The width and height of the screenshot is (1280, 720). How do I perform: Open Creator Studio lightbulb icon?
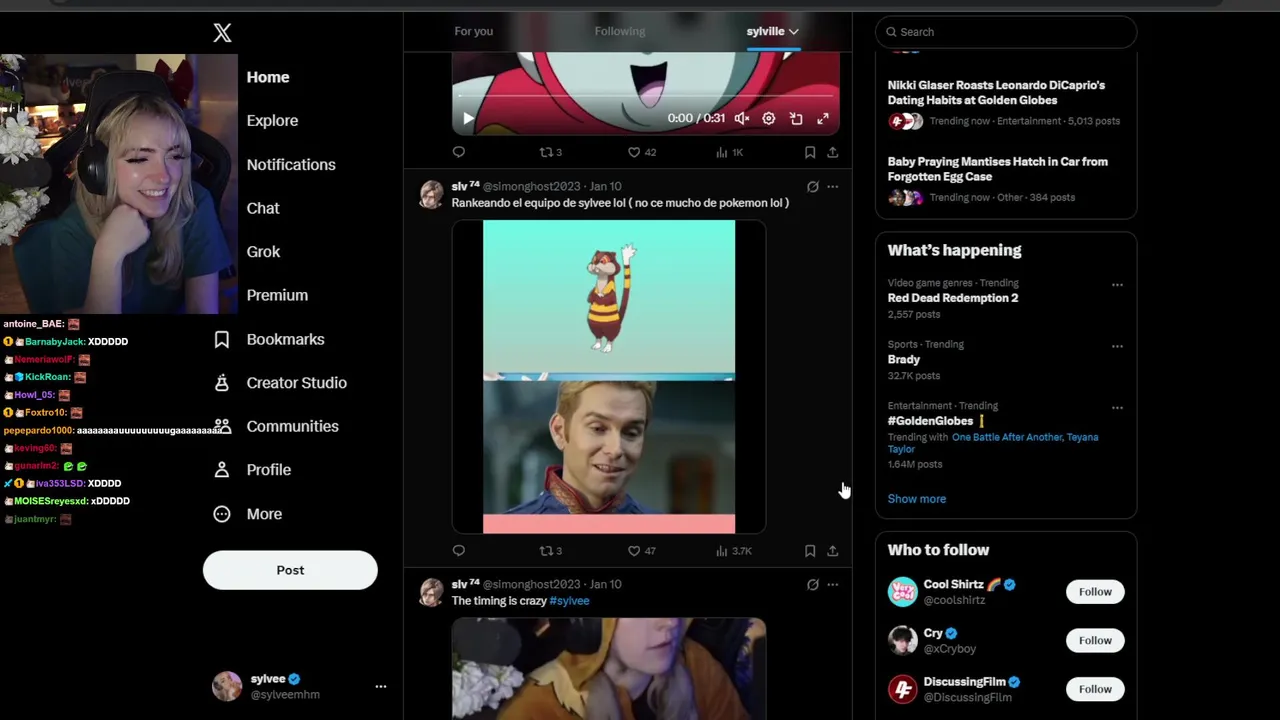[x=222, y=383]
